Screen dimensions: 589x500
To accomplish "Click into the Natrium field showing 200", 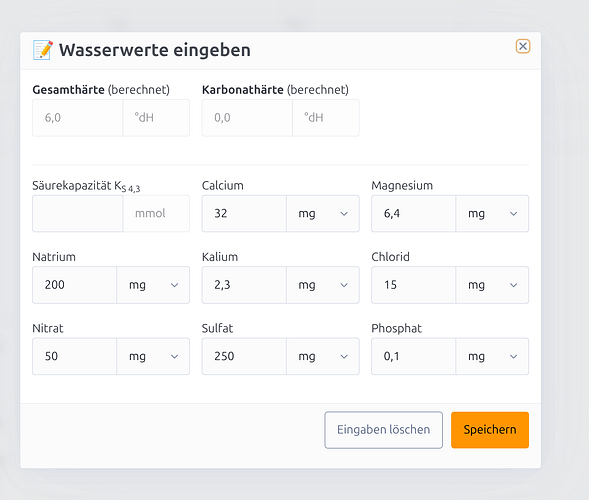I will (75, 285).
